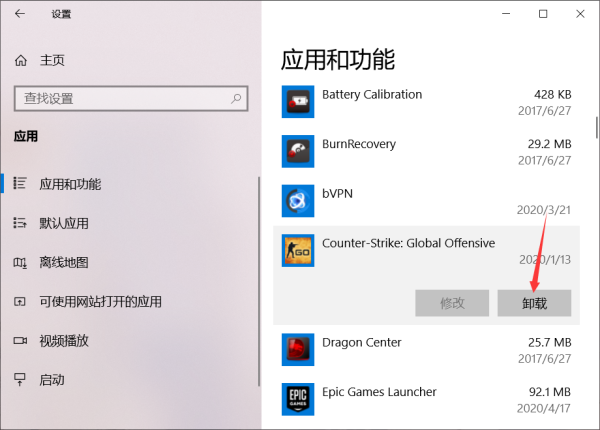The height and width of the screenshot is (430, 600).
Task: Open the 启动 settings page
Action: [x=130, y=380]
